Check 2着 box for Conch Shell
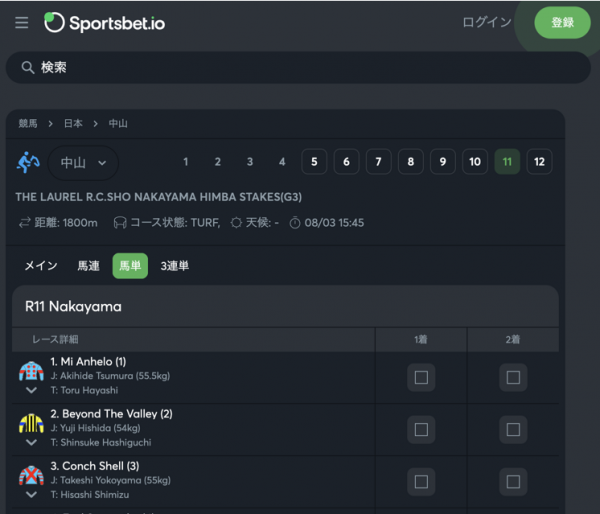Screen dimensions: 600x514 (x=513, y=481)
